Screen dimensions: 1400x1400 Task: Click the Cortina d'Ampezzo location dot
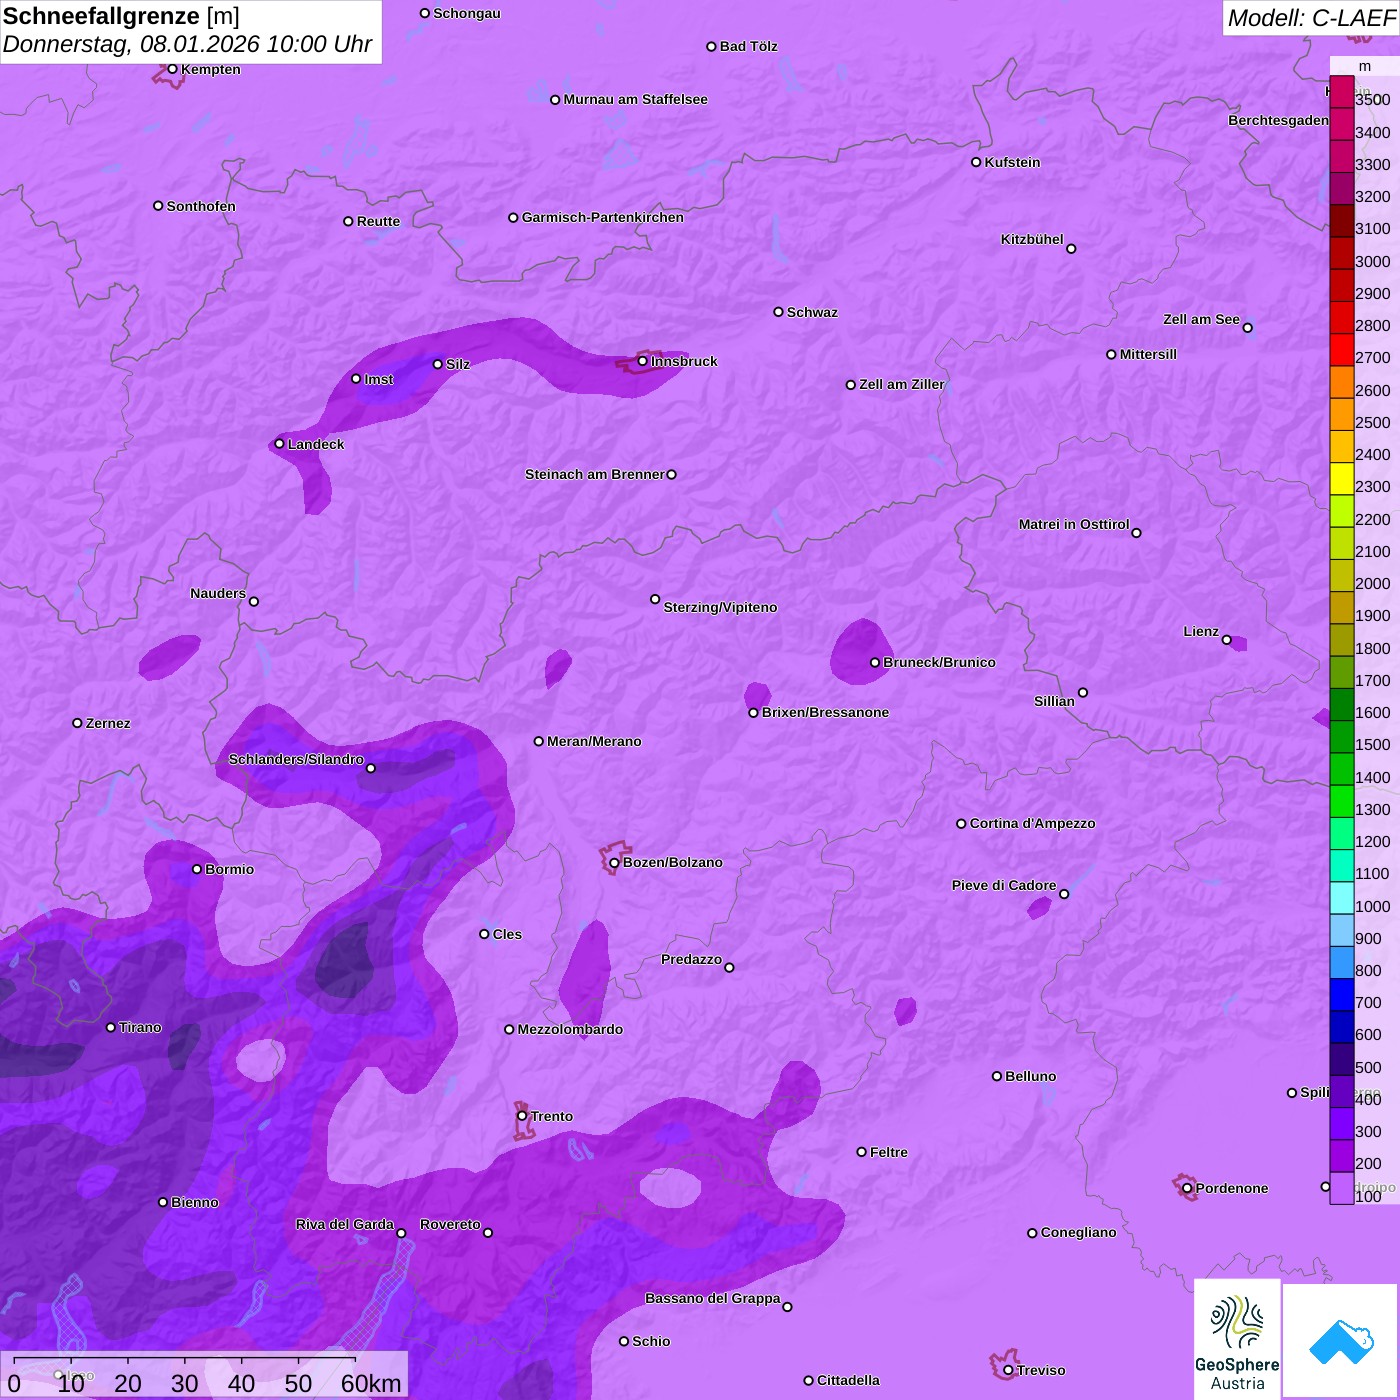click(961, 824)
